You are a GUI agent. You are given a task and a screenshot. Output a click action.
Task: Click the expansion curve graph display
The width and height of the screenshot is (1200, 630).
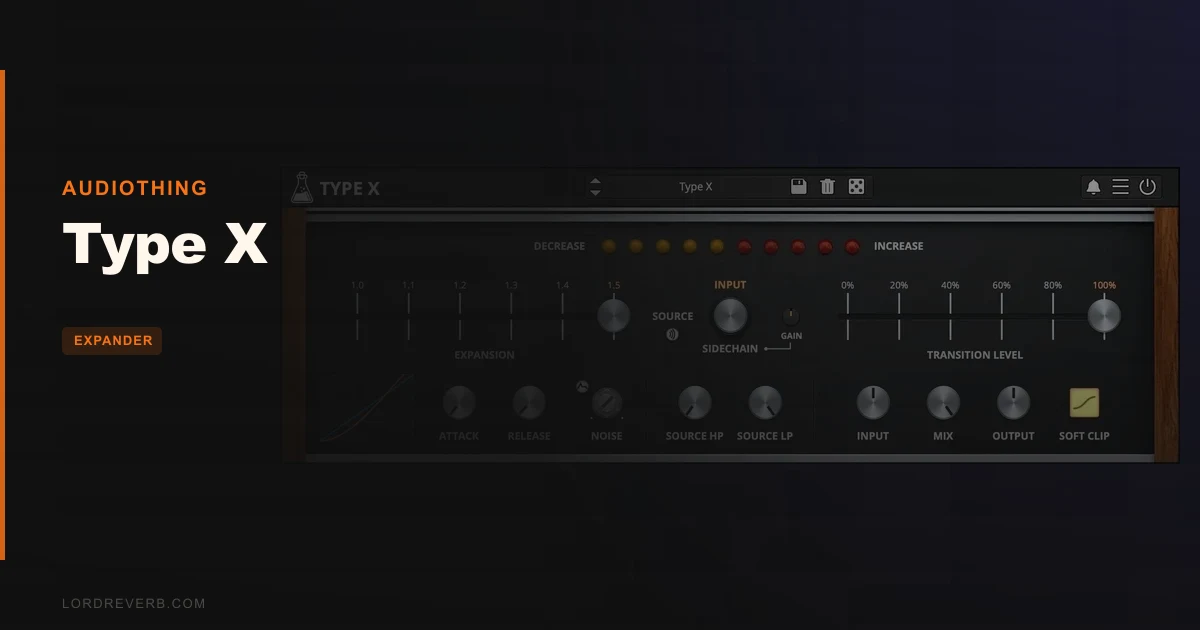pos(366,407)
